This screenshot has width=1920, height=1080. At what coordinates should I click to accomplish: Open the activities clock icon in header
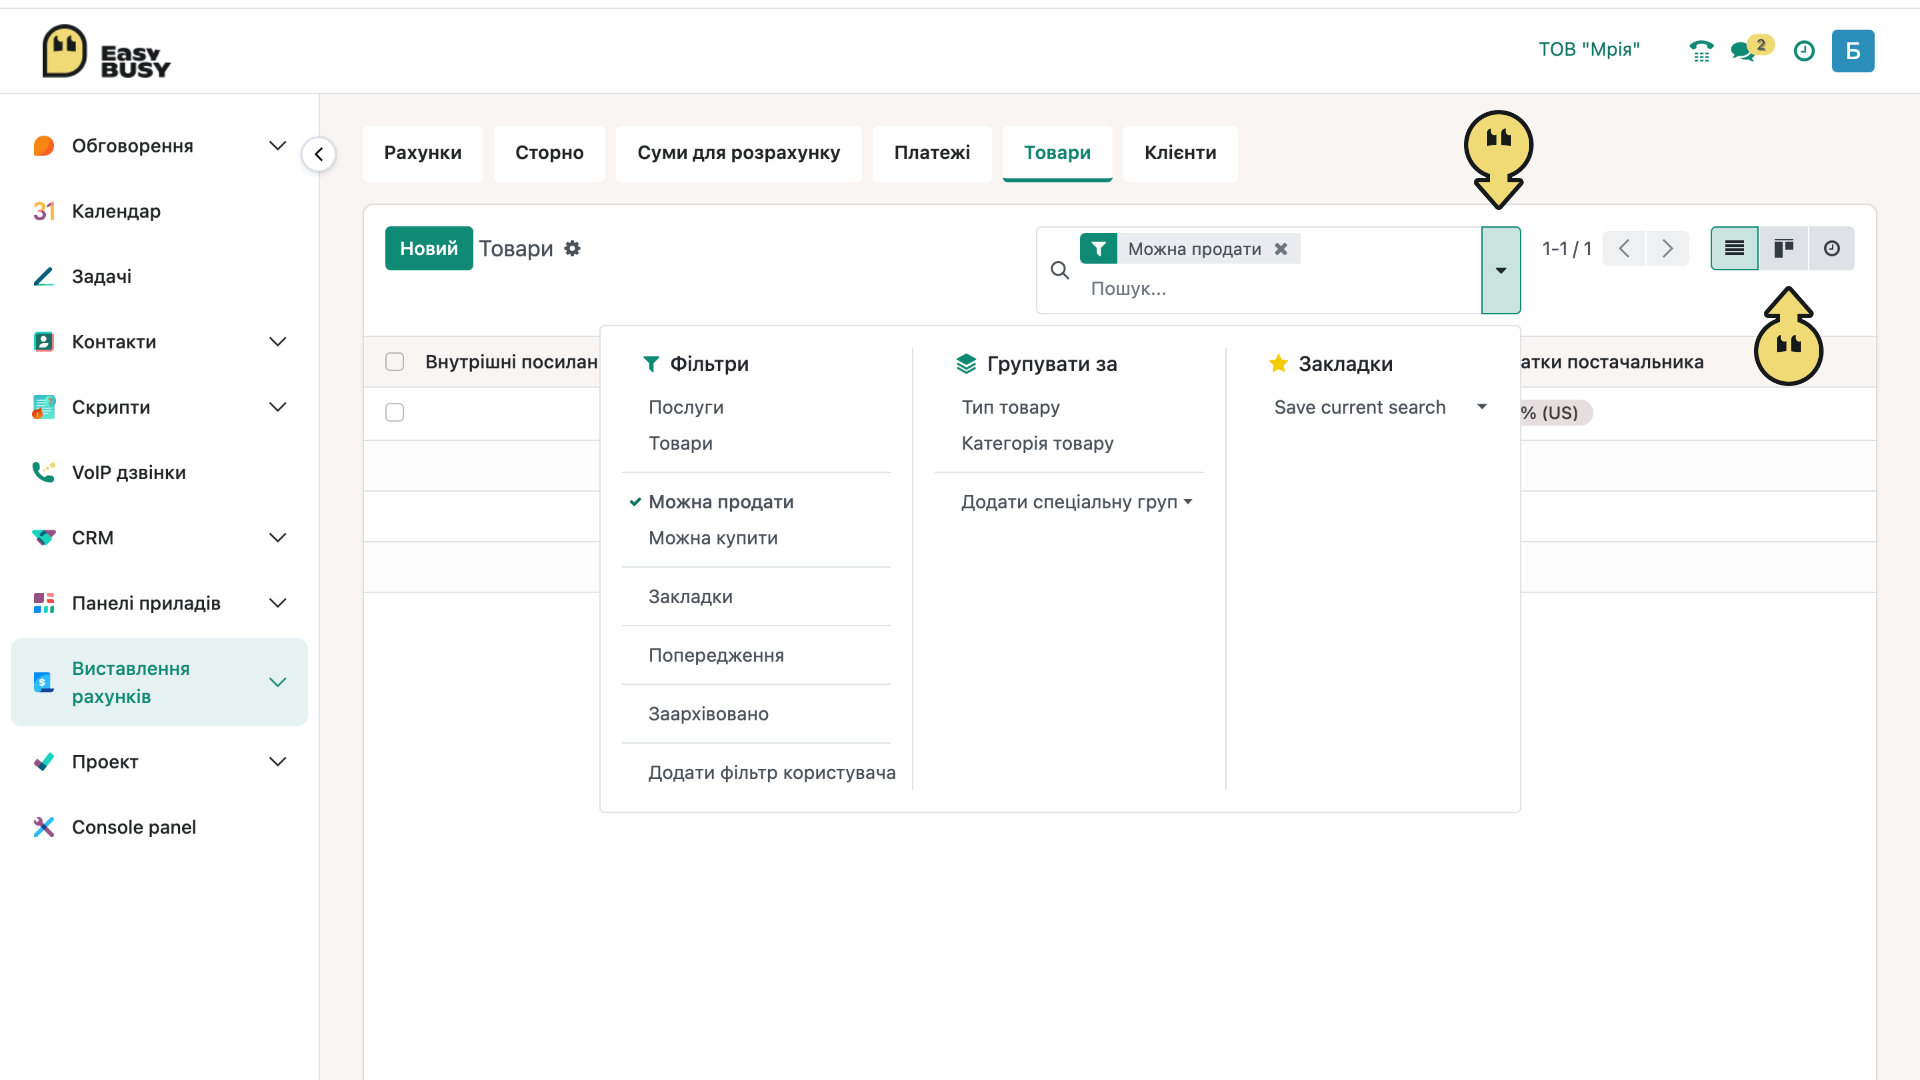click(x=1804, y=51)
